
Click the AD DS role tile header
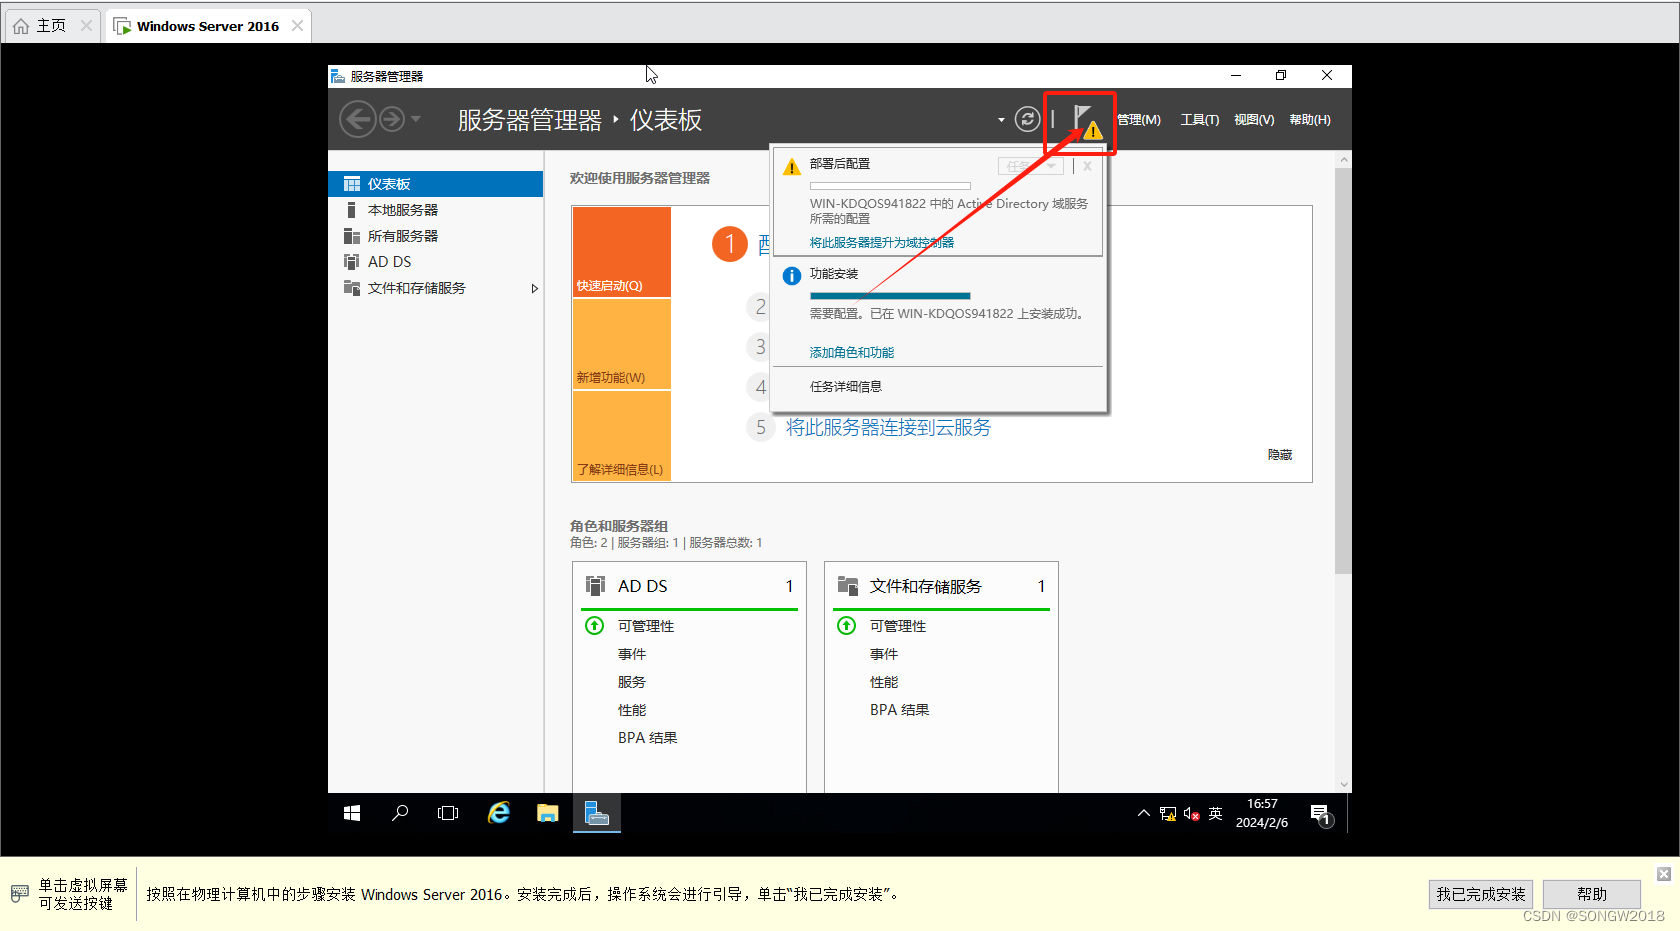[689, 586]
